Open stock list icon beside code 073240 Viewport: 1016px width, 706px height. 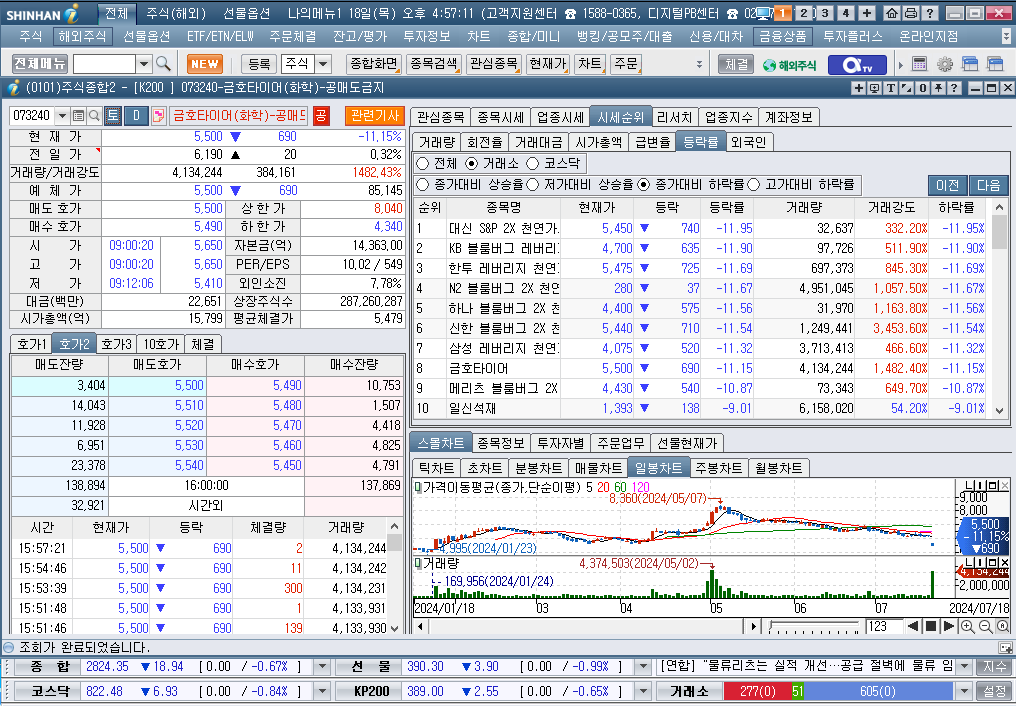[78, 116]
